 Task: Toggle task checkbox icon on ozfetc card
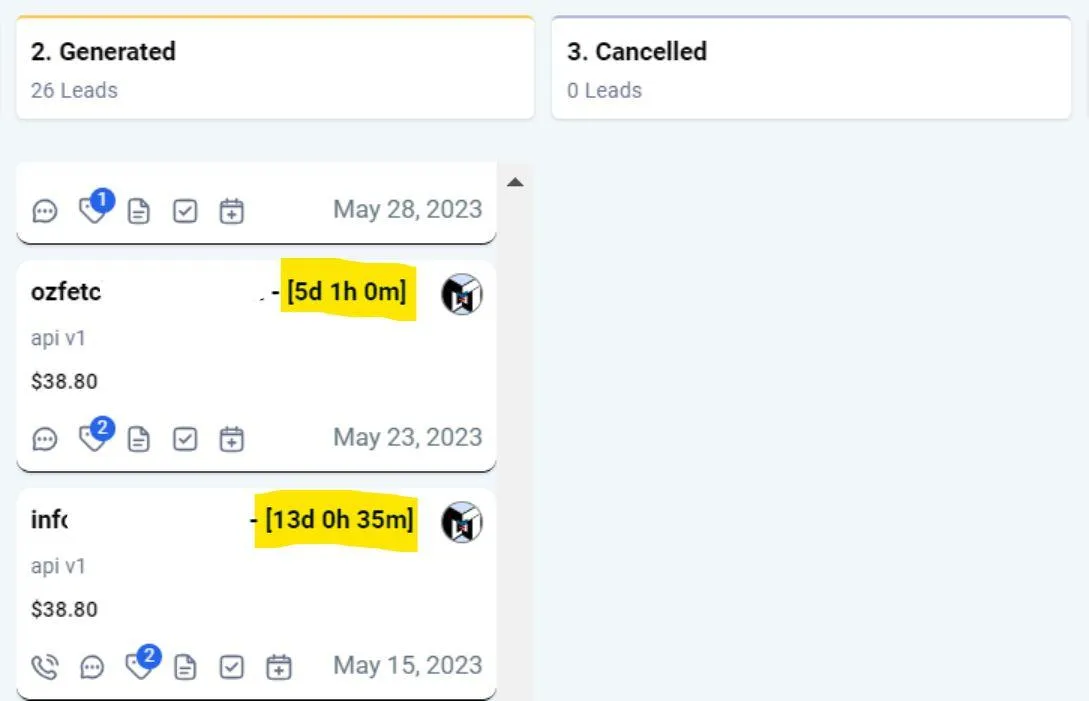click(185, 439)
